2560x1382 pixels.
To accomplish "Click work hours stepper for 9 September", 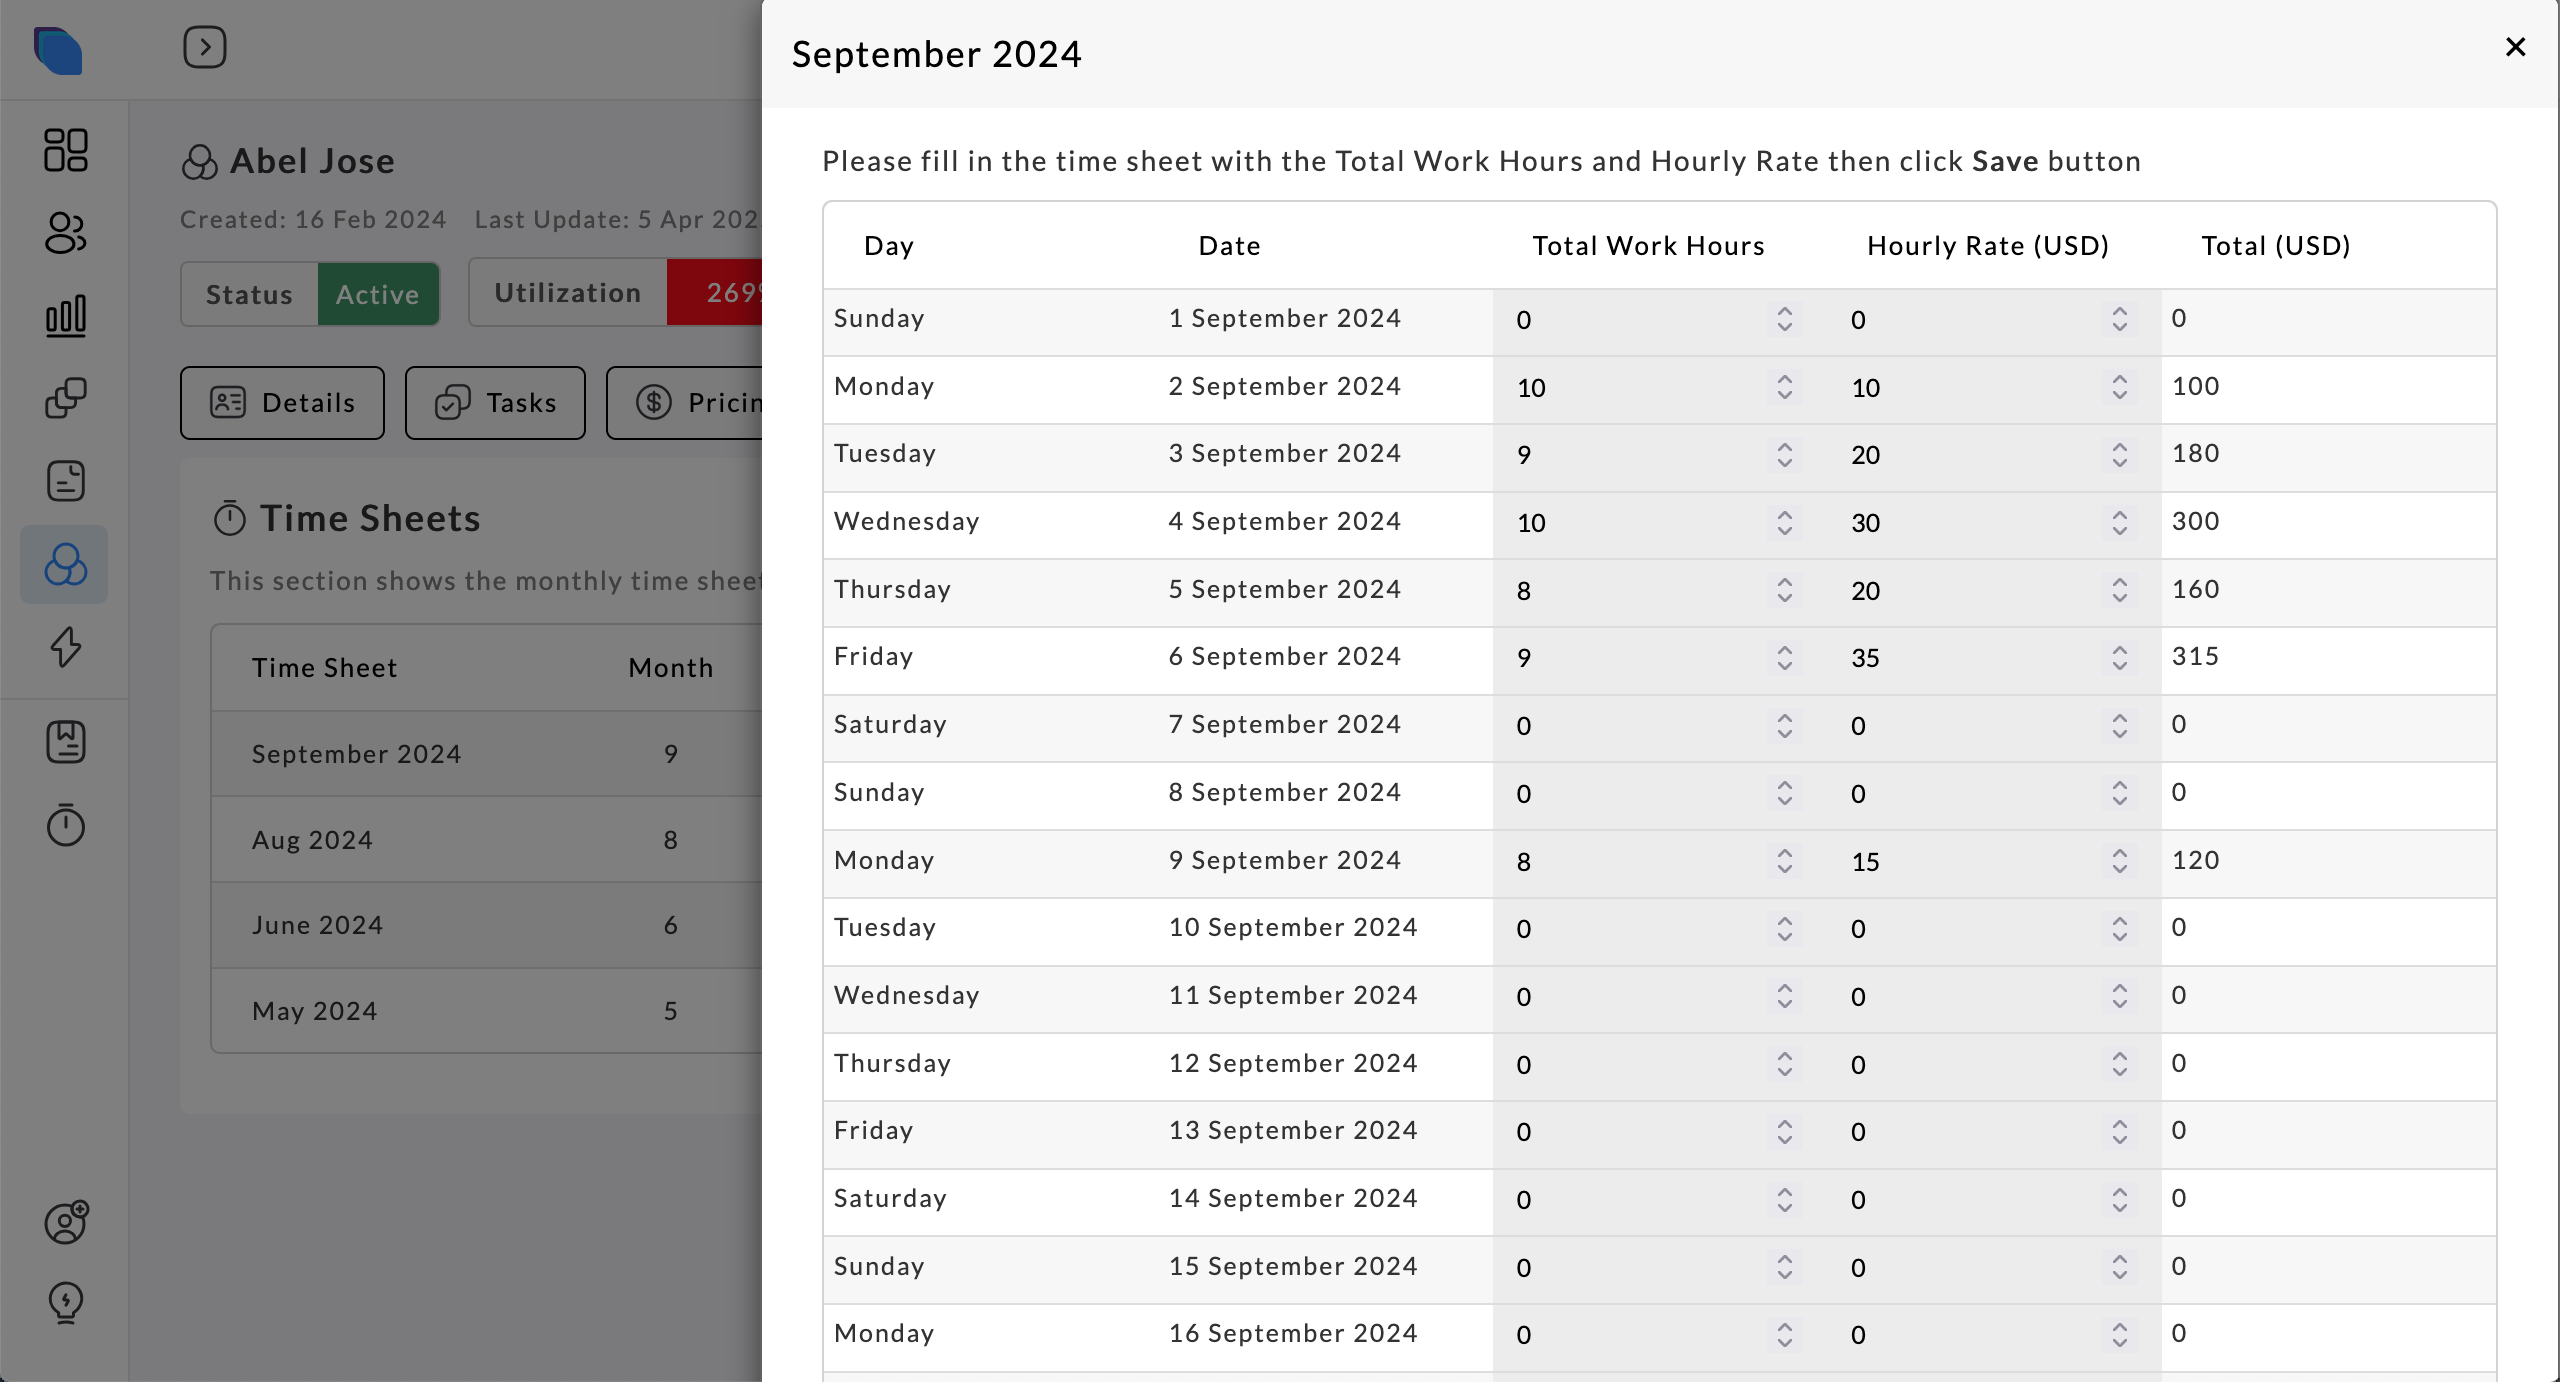I will pos(1785,861).
